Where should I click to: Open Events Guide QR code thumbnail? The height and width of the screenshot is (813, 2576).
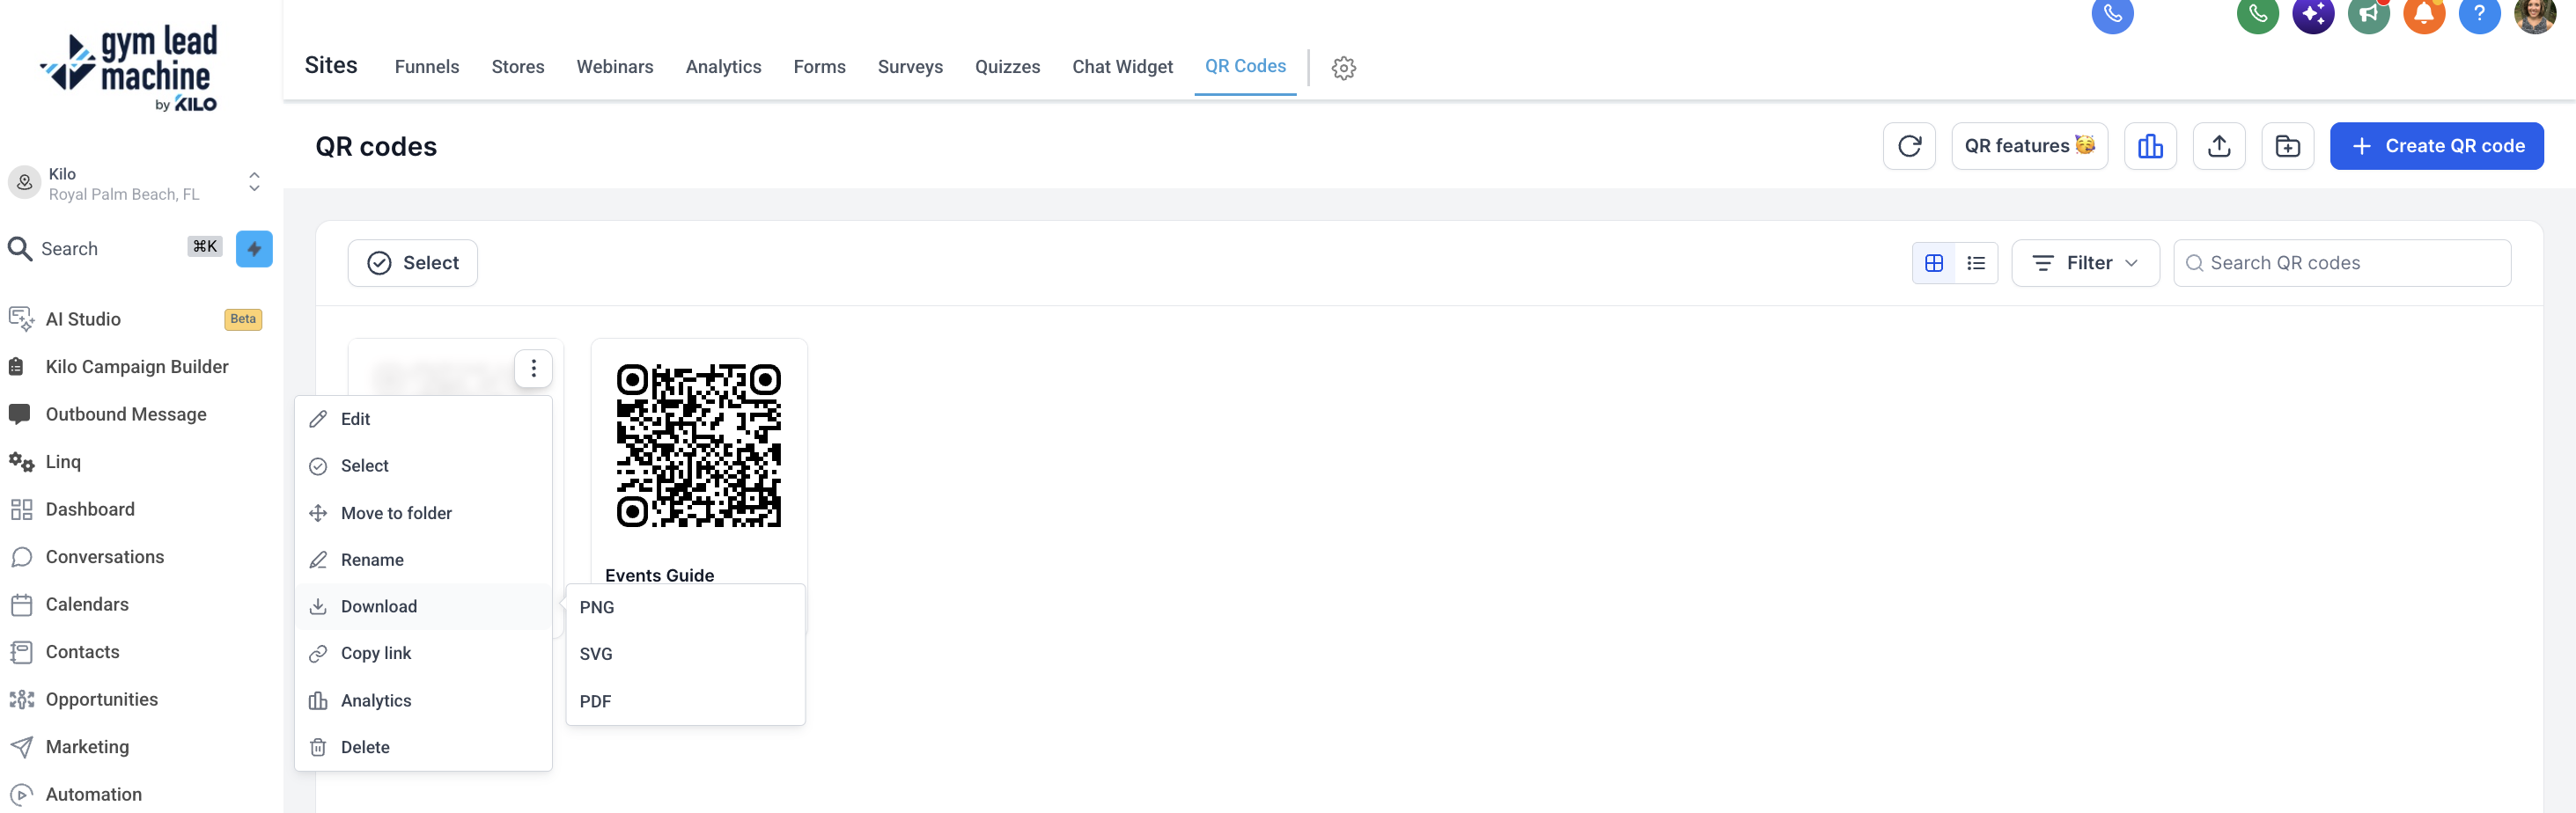point(698,446)
